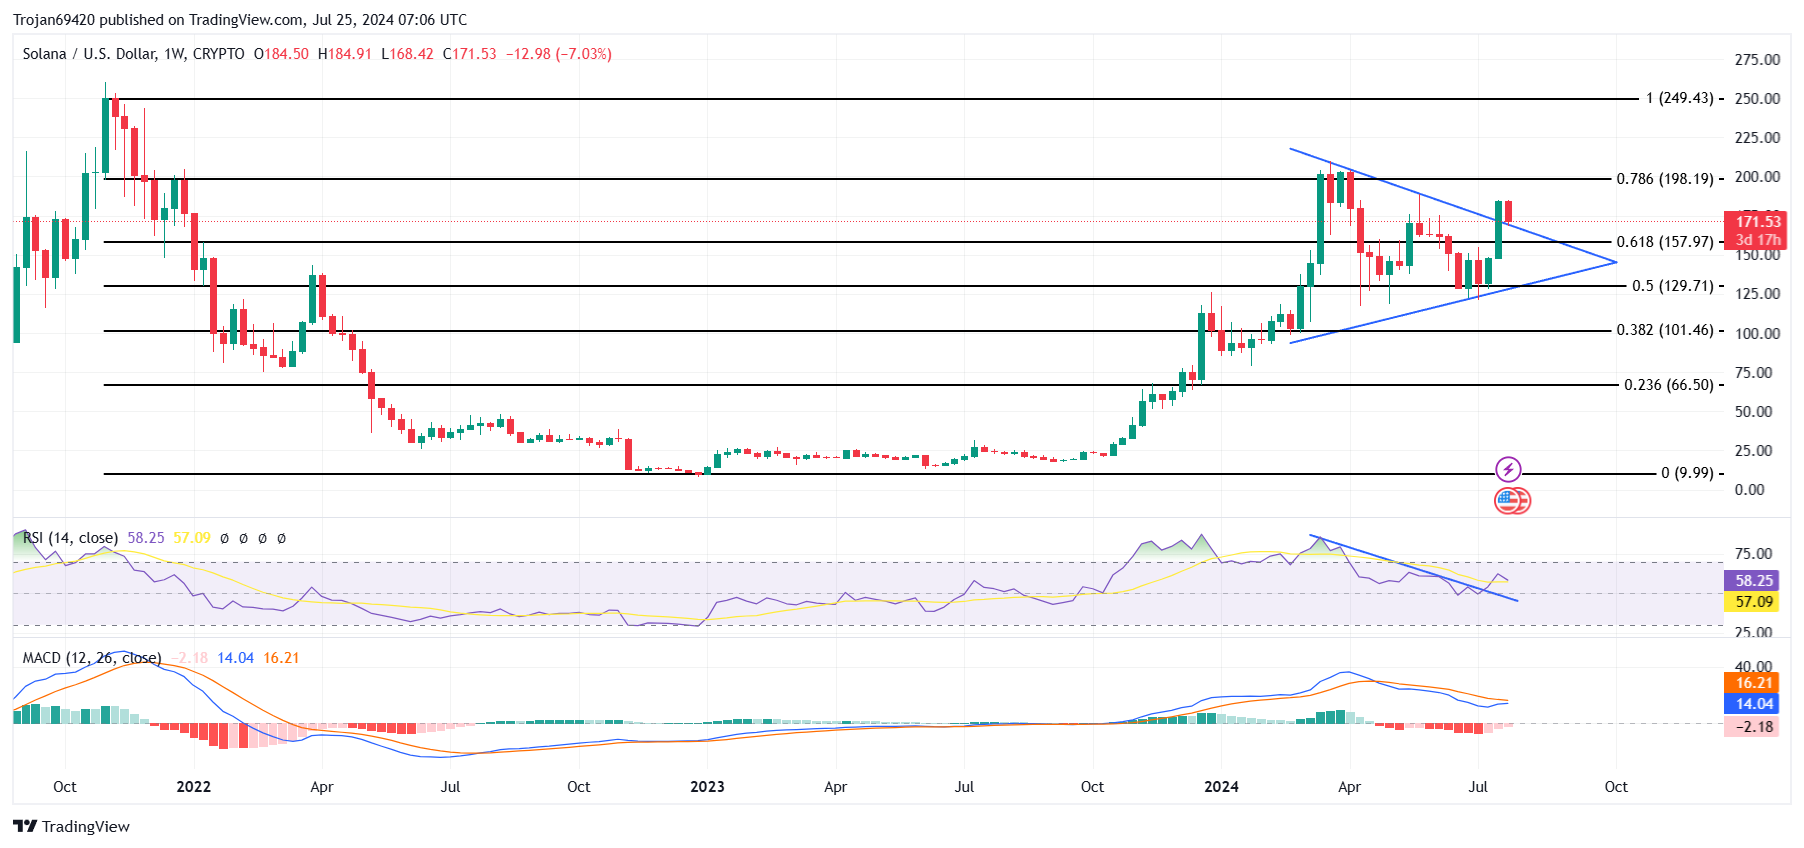Click the Solana / U.S. Dollar symbol title
Image resolution: width=1804 pixels, height=848 pixels.
pyautogui.click(x=134, y=54)
